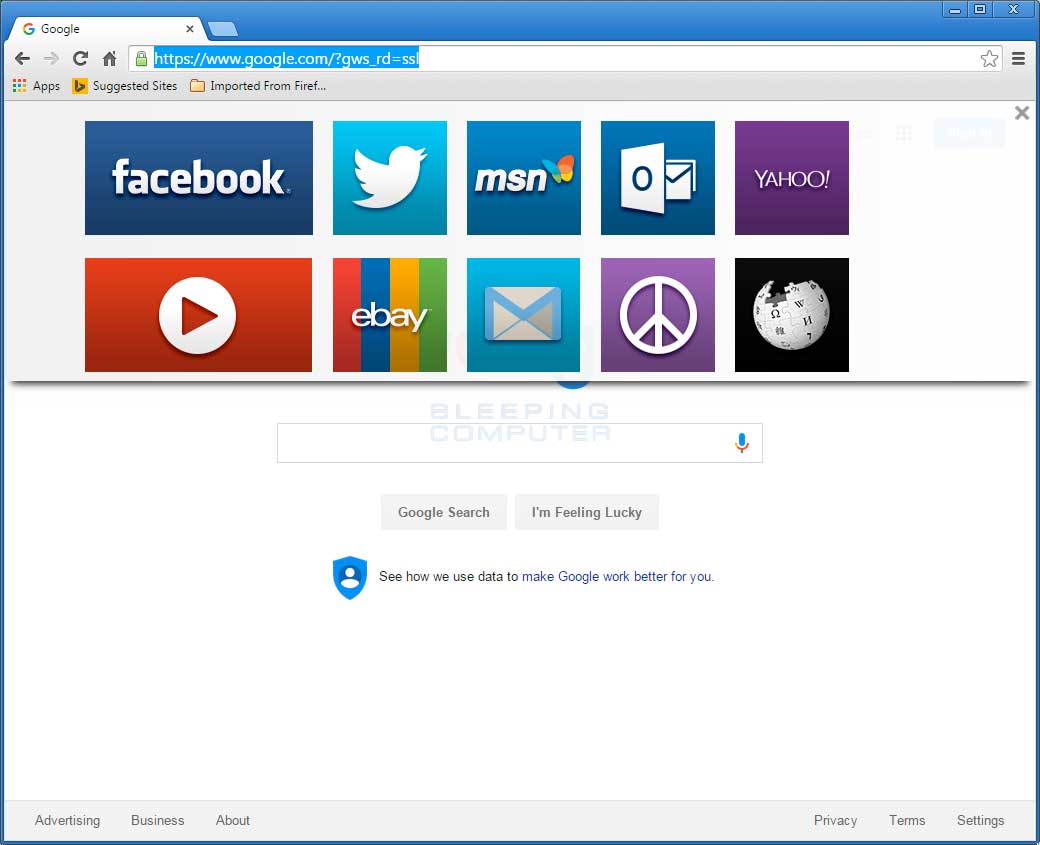The image size is (1040, 845).
Task: Follow the make Google work better link
Action: coord(617,576)
